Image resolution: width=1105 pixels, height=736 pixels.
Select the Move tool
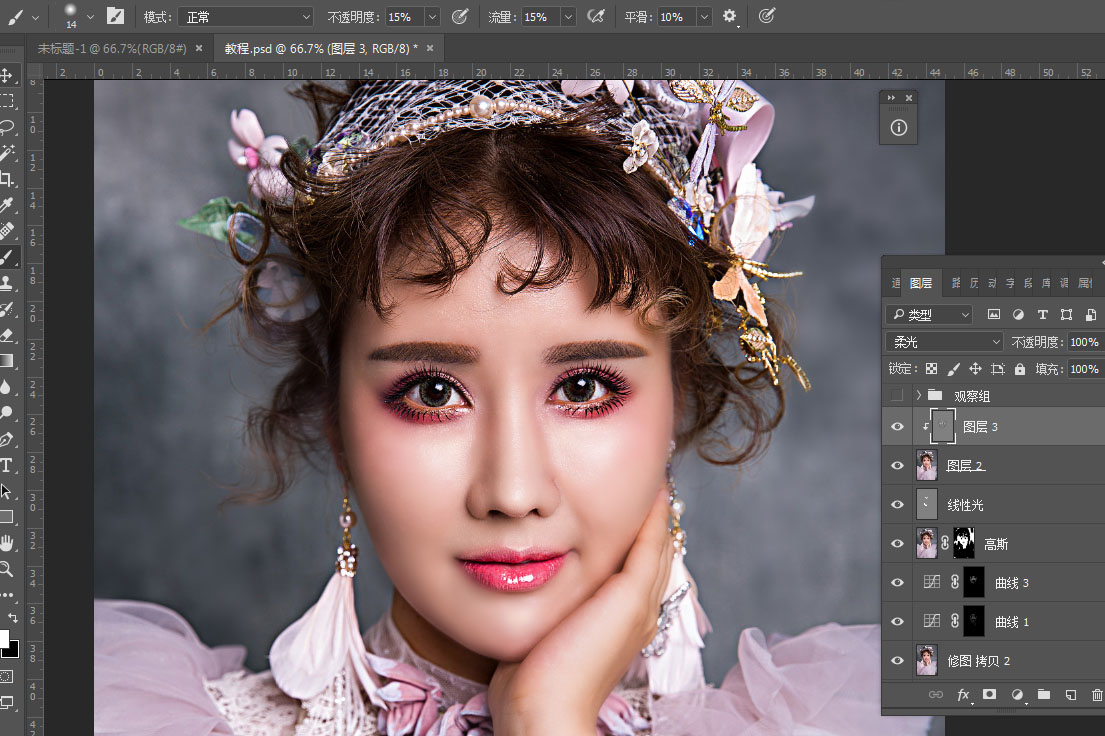[x=7, y=75]
